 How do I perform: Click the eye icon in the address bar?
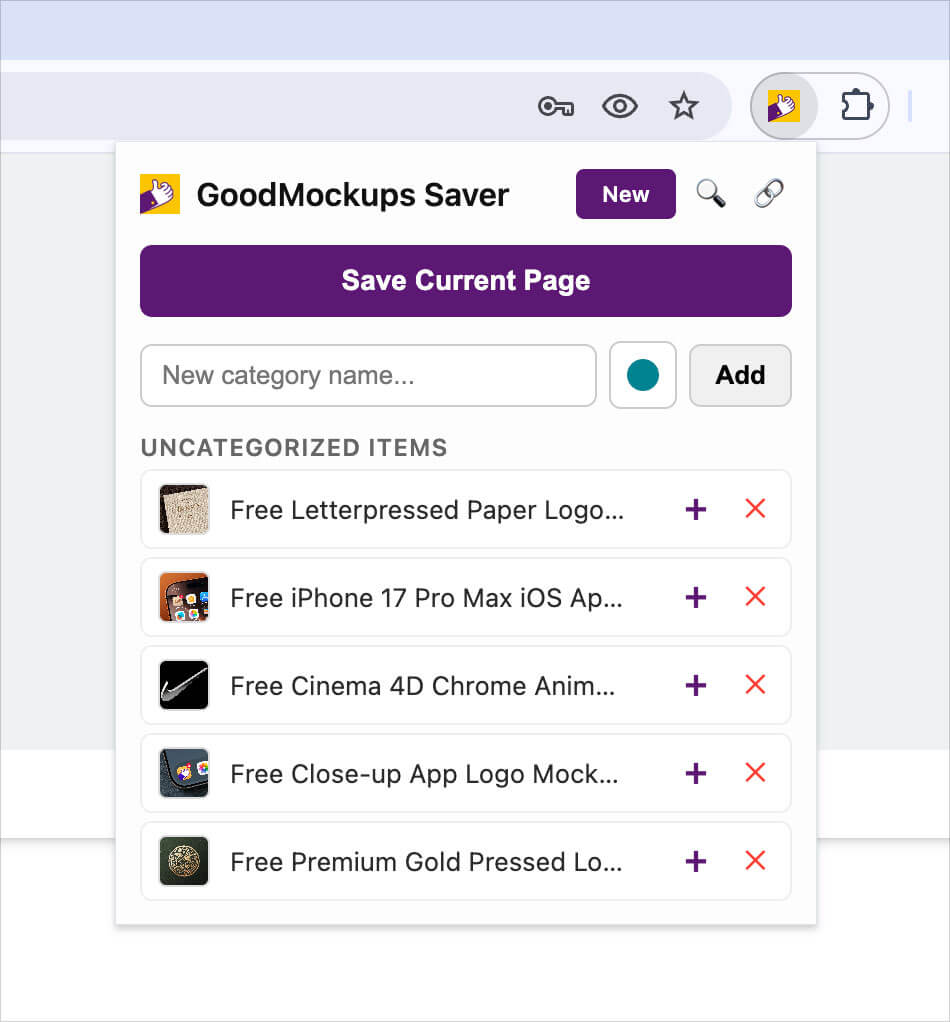(x=619, y=106)
